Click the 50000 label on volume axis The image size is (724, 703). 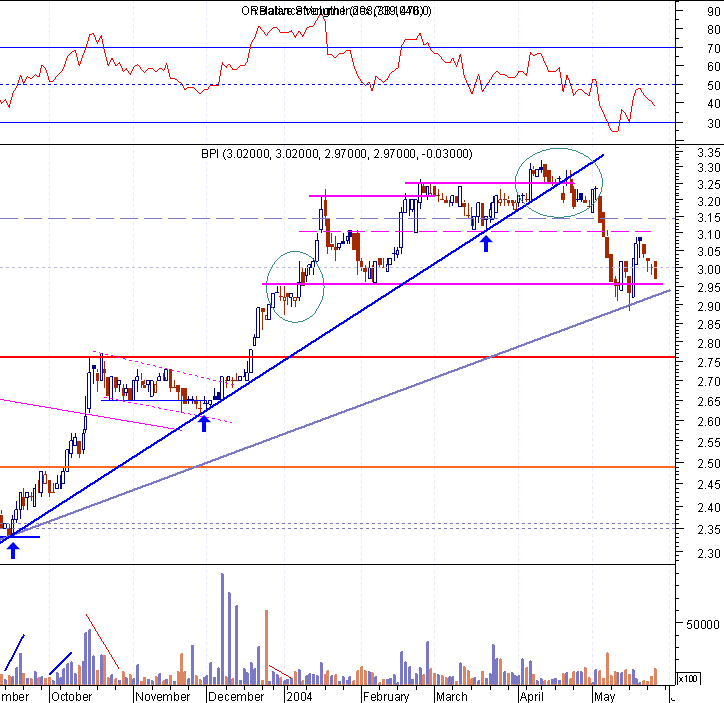point(703,625)
